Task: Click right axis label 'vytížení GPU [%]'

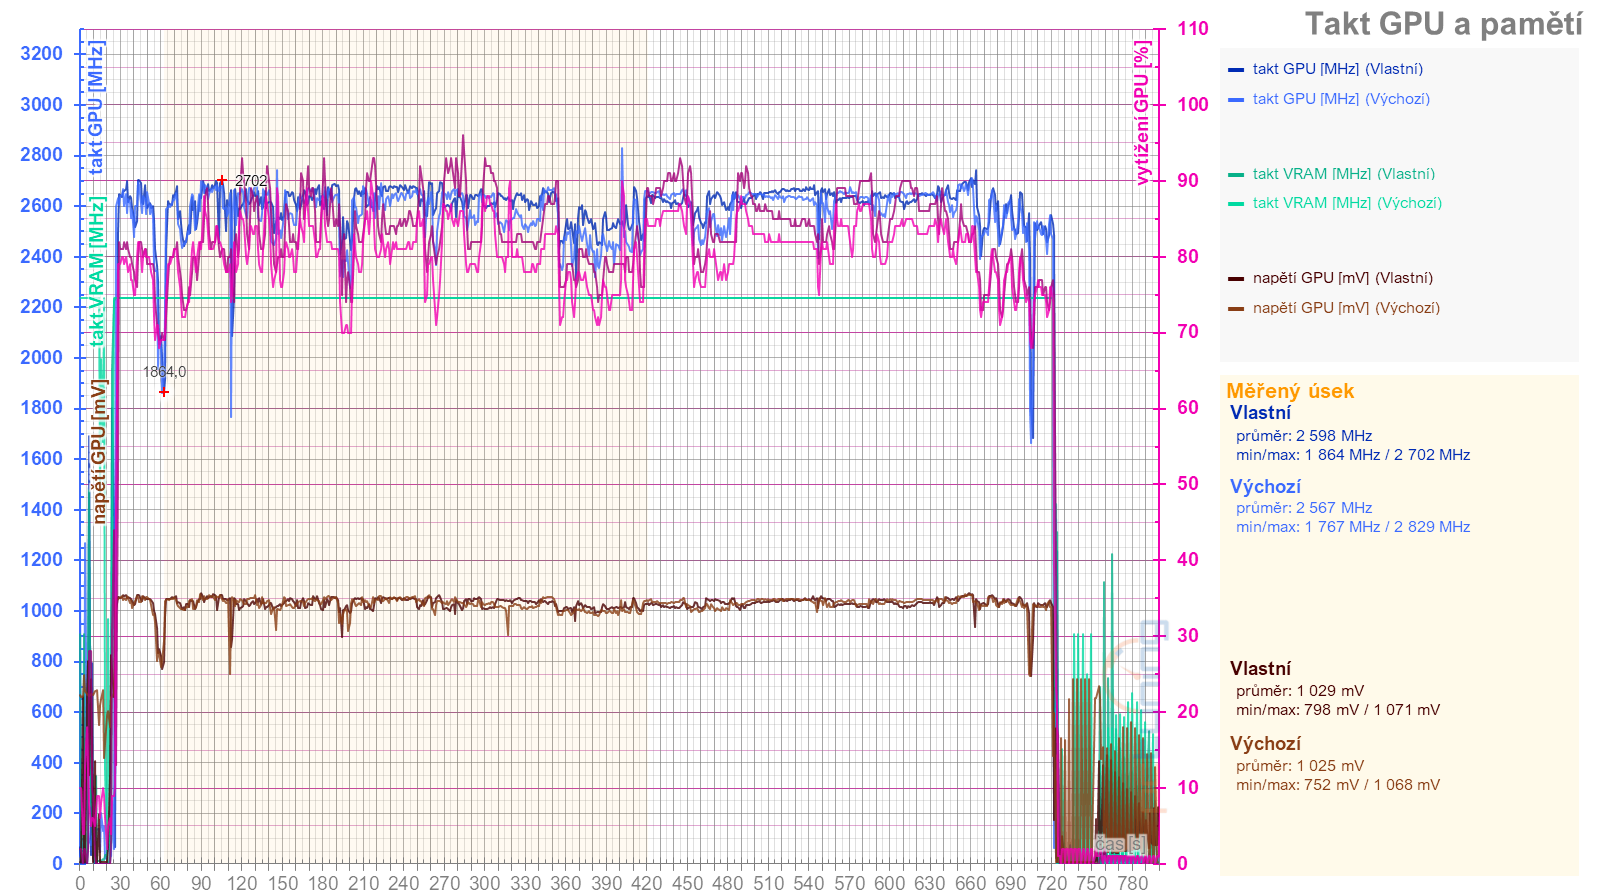Action: pos(1142,113)
